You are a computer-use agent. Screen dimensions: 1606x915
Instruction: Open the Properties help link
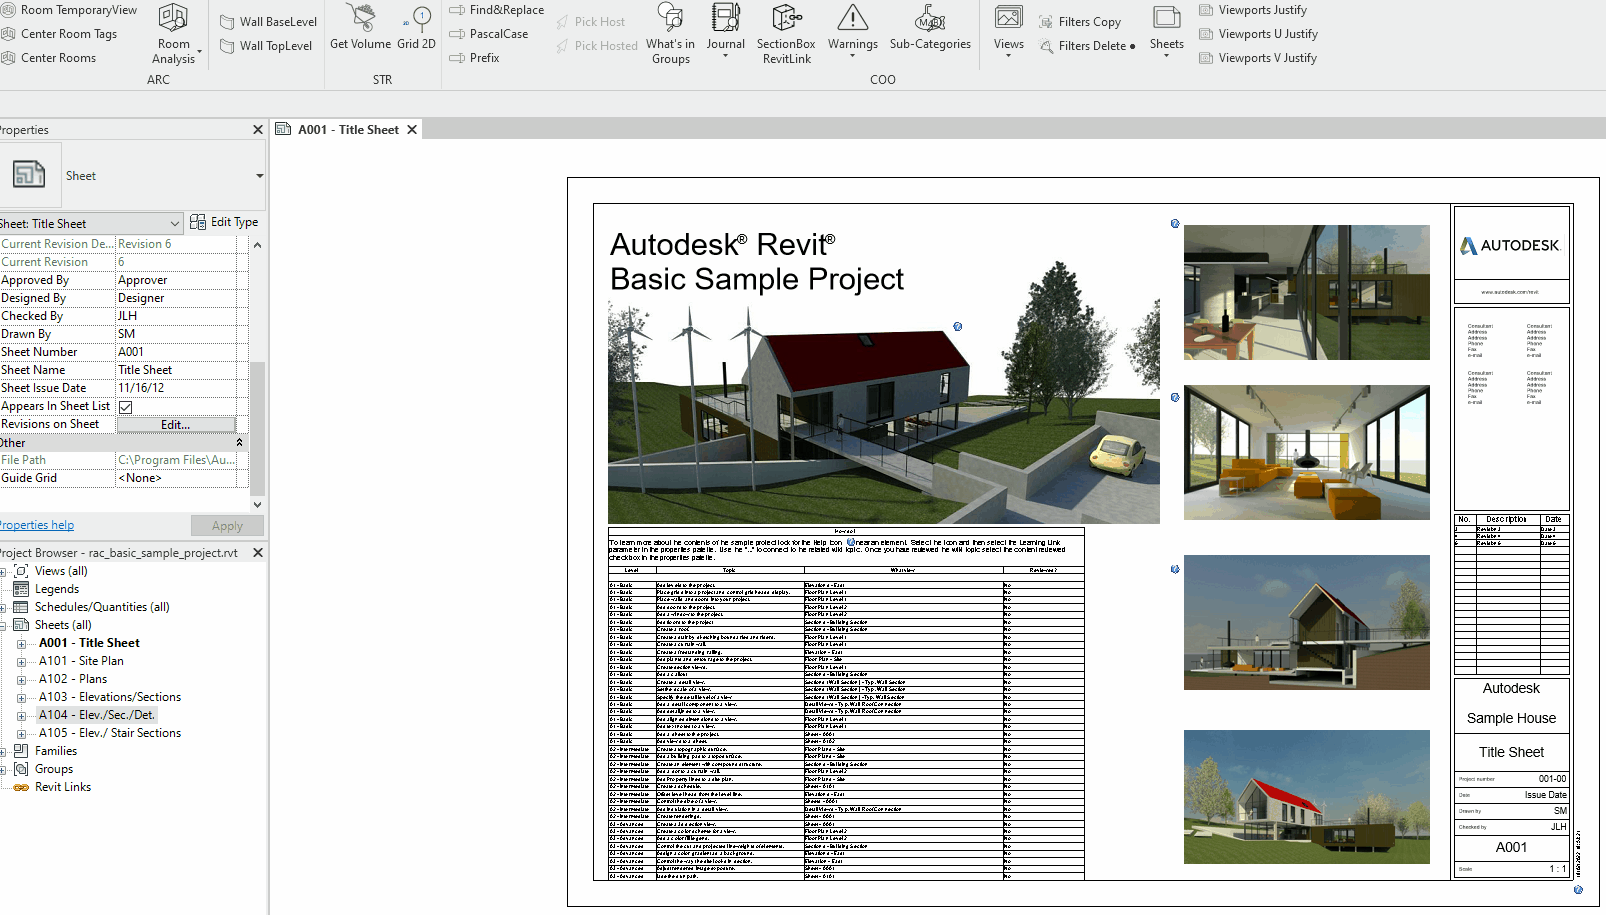pos(36,525)
